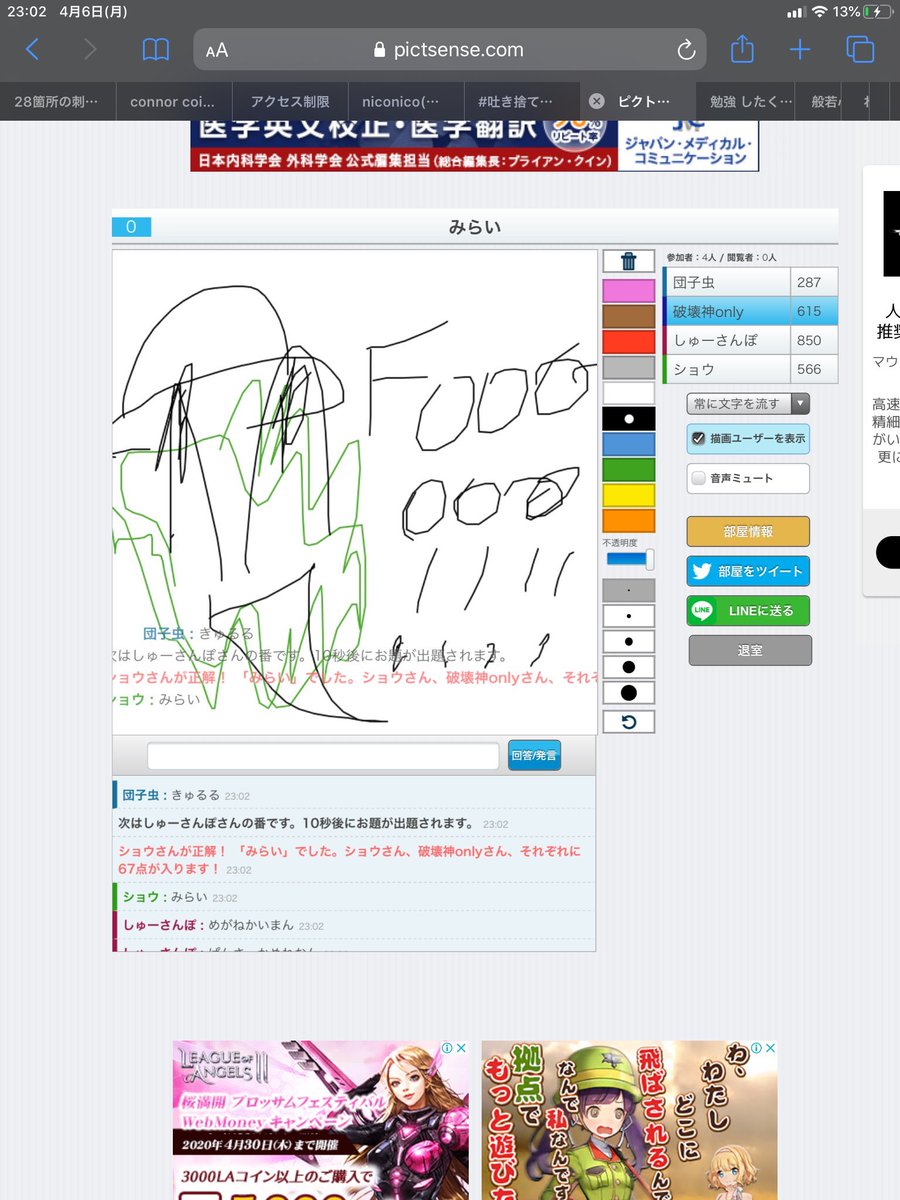This screenshot has width=900, height=1200.
Task: Switch to the connor coi tab
Action: click(x=174, y=101)
